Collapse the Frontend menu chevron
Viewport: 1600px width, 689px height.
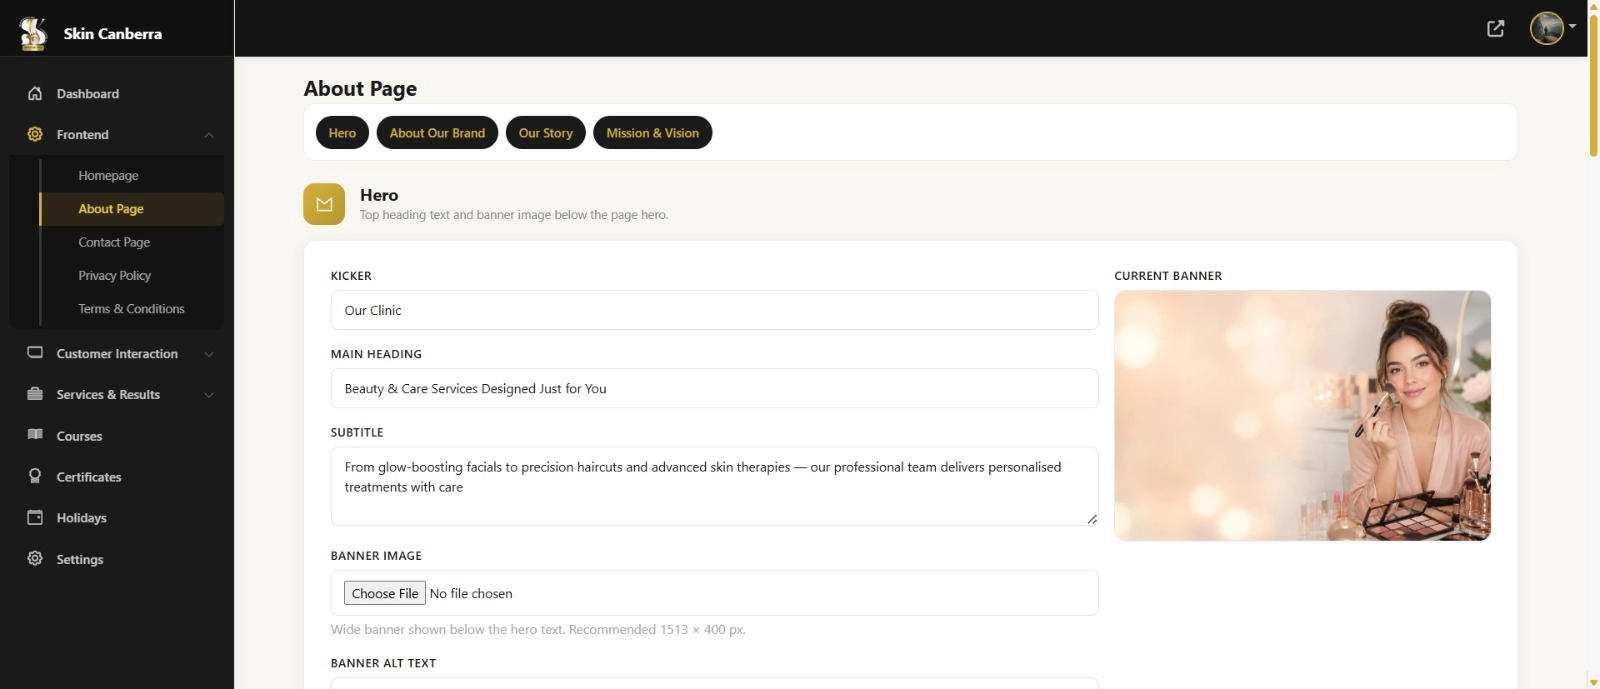click(209, 135)
